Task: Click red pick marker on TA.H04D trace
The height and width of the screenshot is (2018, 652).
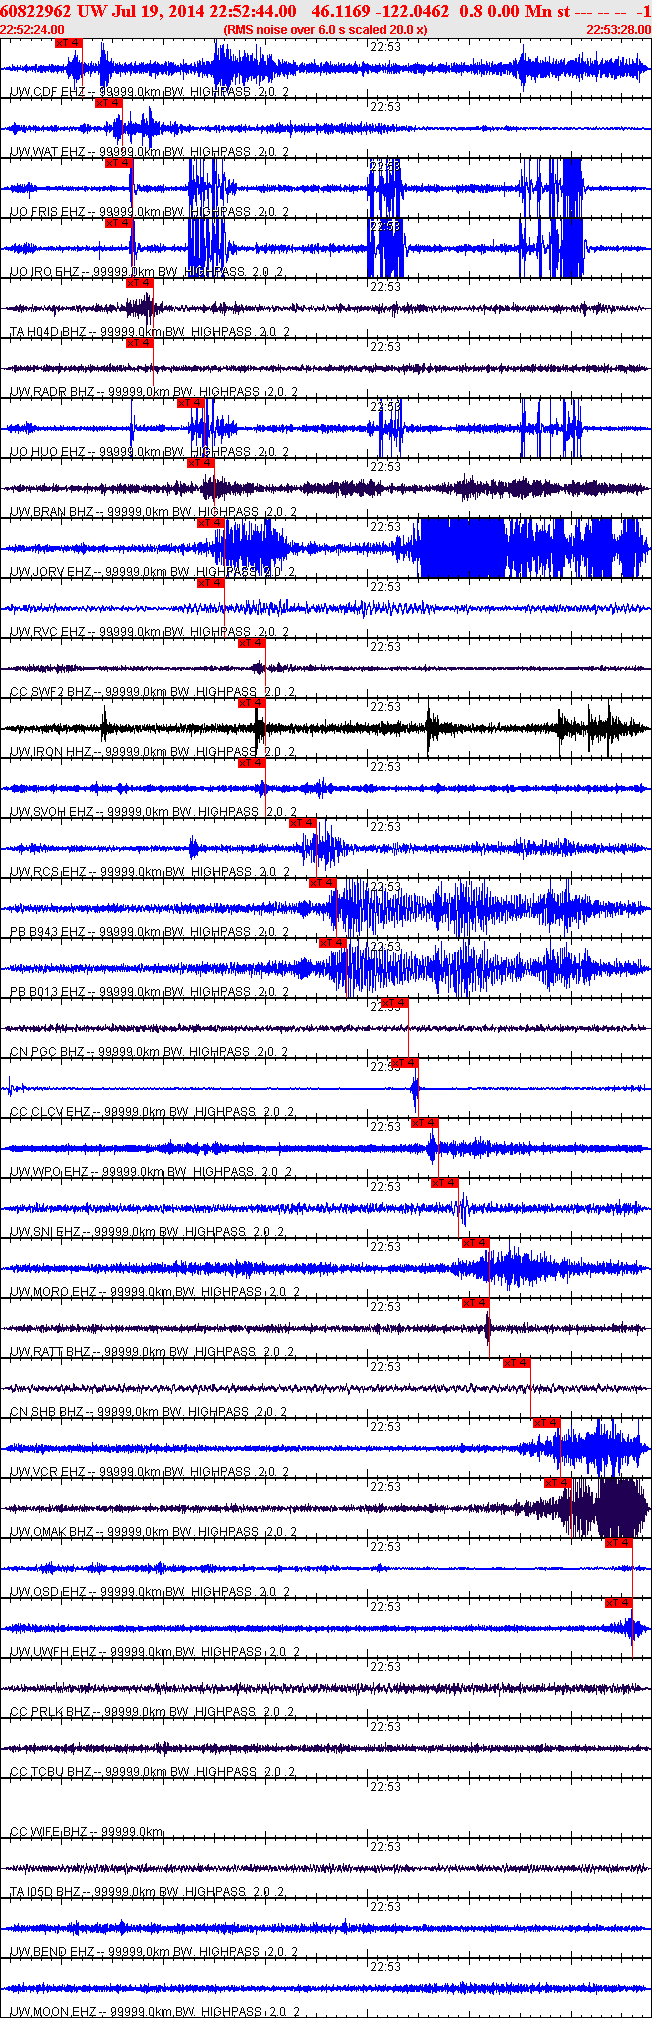Action: 139,283
